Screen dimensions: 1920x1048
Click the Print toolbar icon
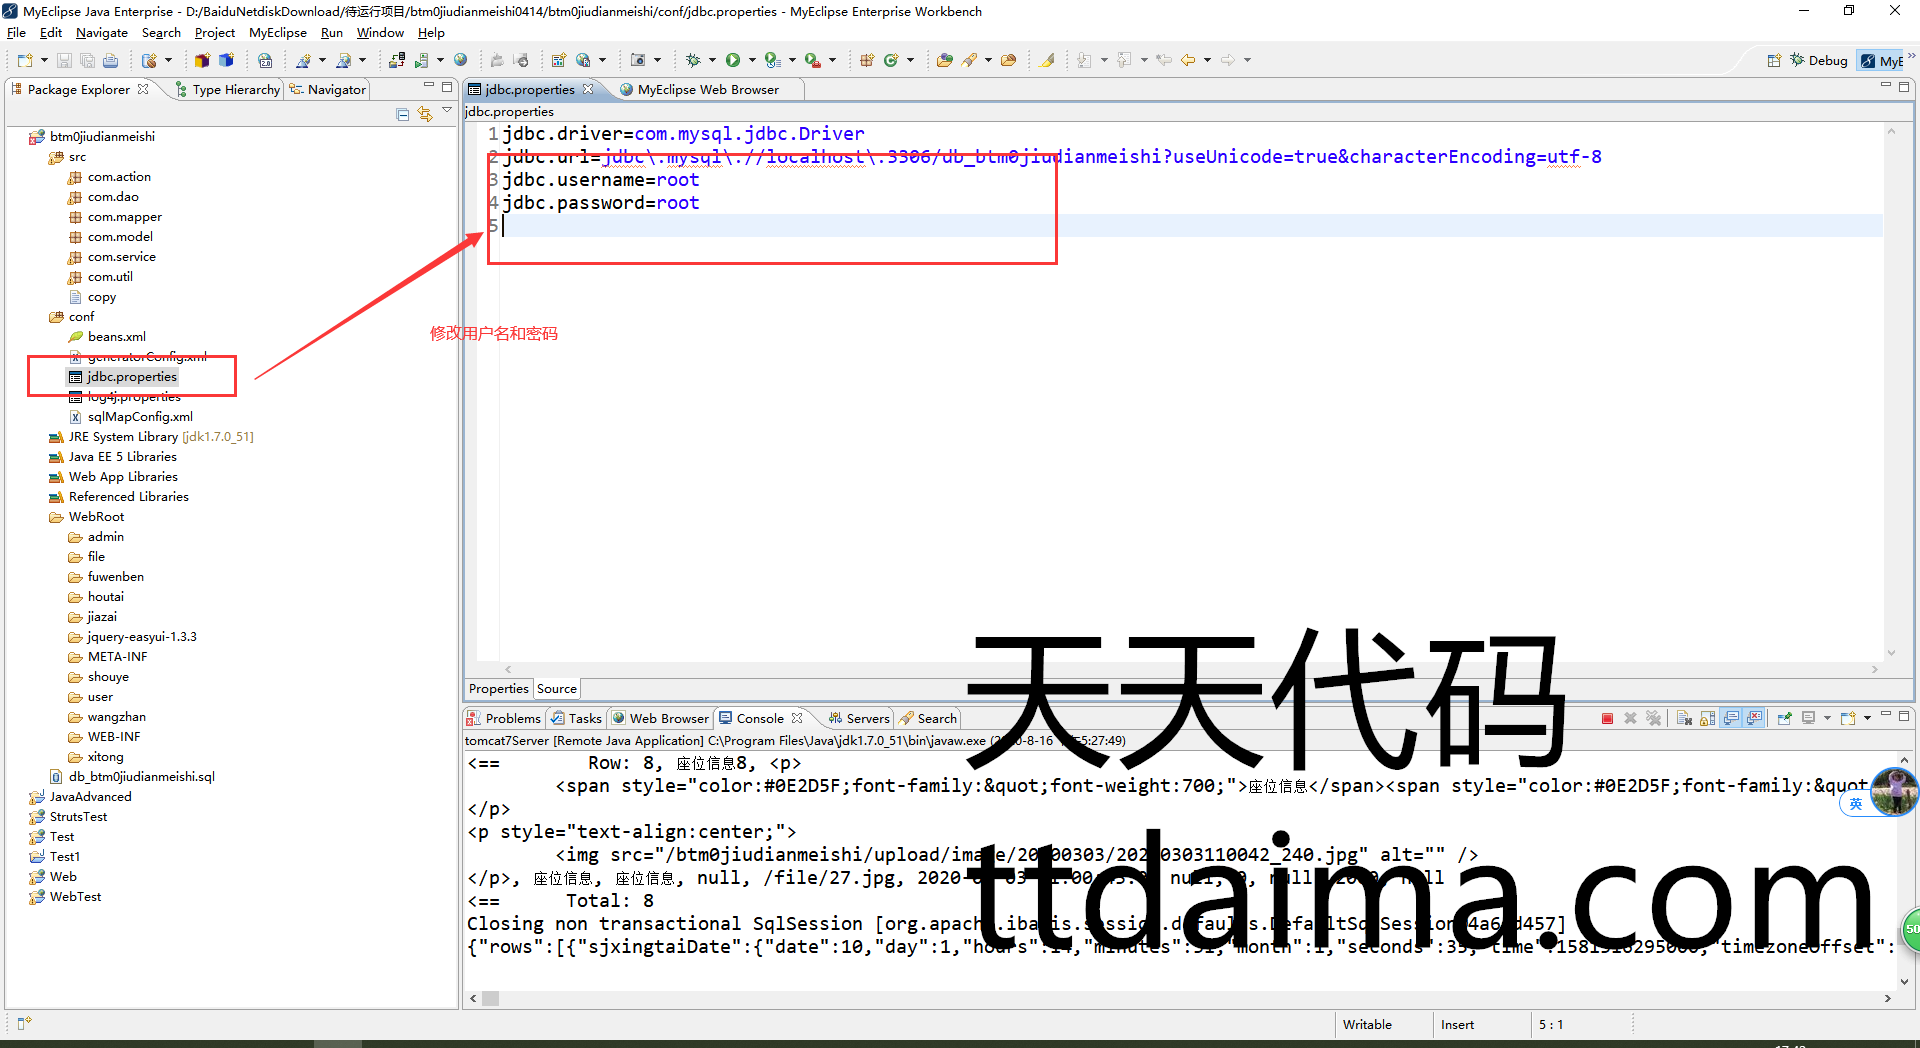click(110, 60)
